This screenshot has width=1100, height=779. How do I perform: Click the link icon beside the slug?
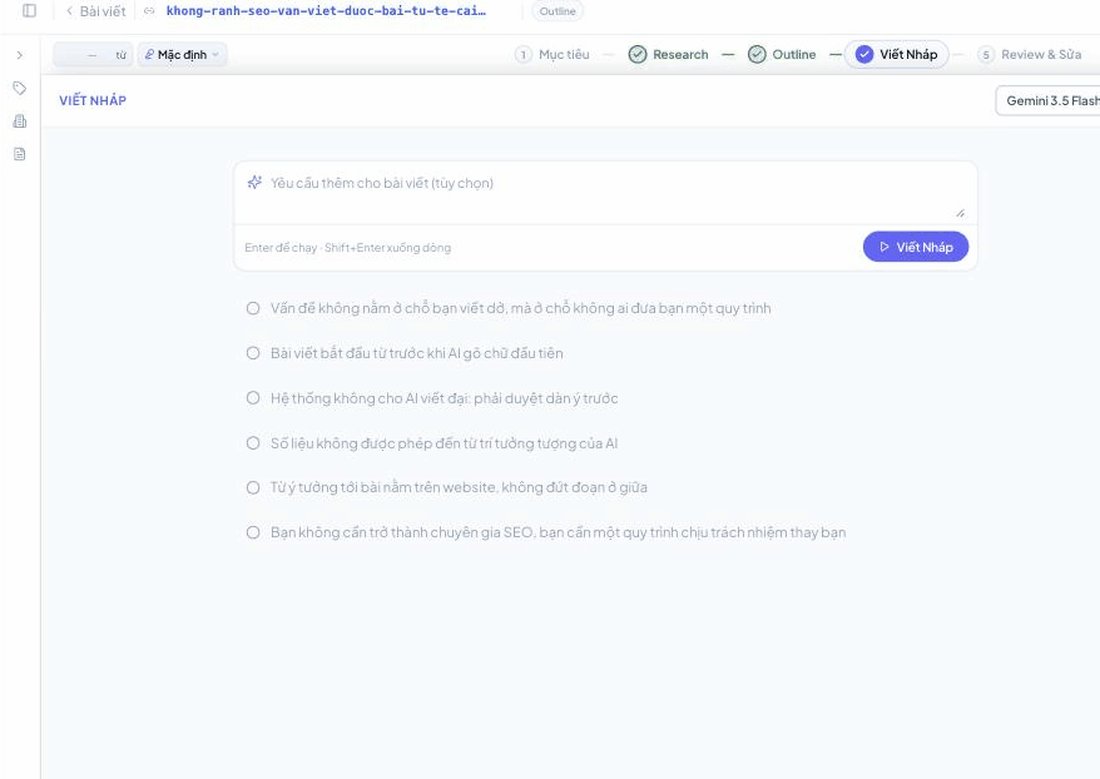pos(149,11)
